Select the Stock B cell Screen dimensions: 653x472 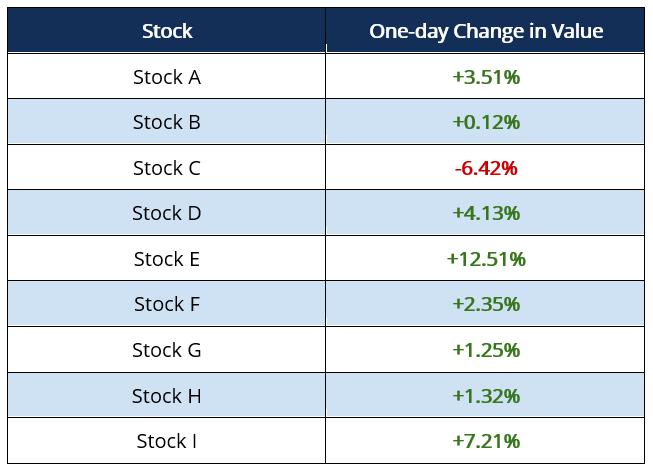pos(167,122)
